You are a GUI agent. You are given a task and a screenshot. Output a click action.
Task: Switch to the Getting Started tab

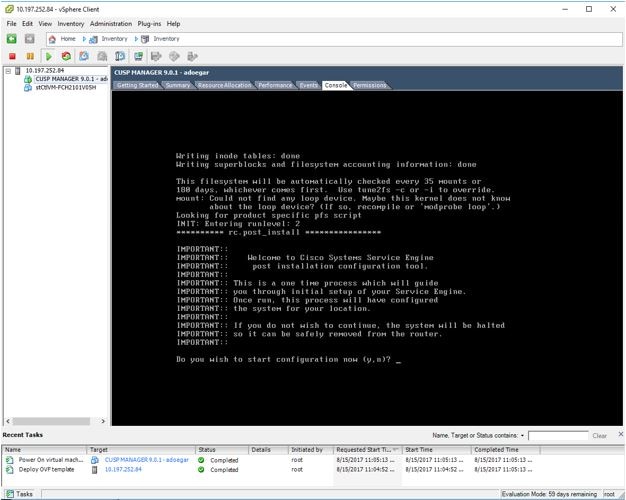tap(138, 85)
